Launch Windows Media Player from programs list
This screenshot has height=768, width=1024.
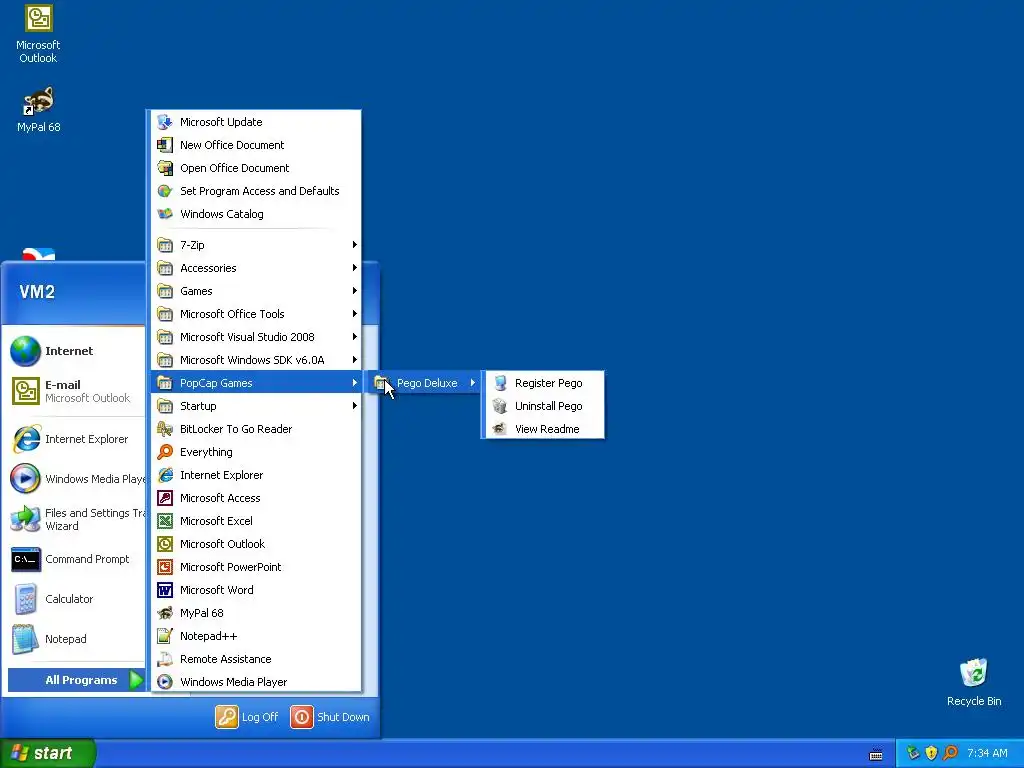tap(257, 682)
